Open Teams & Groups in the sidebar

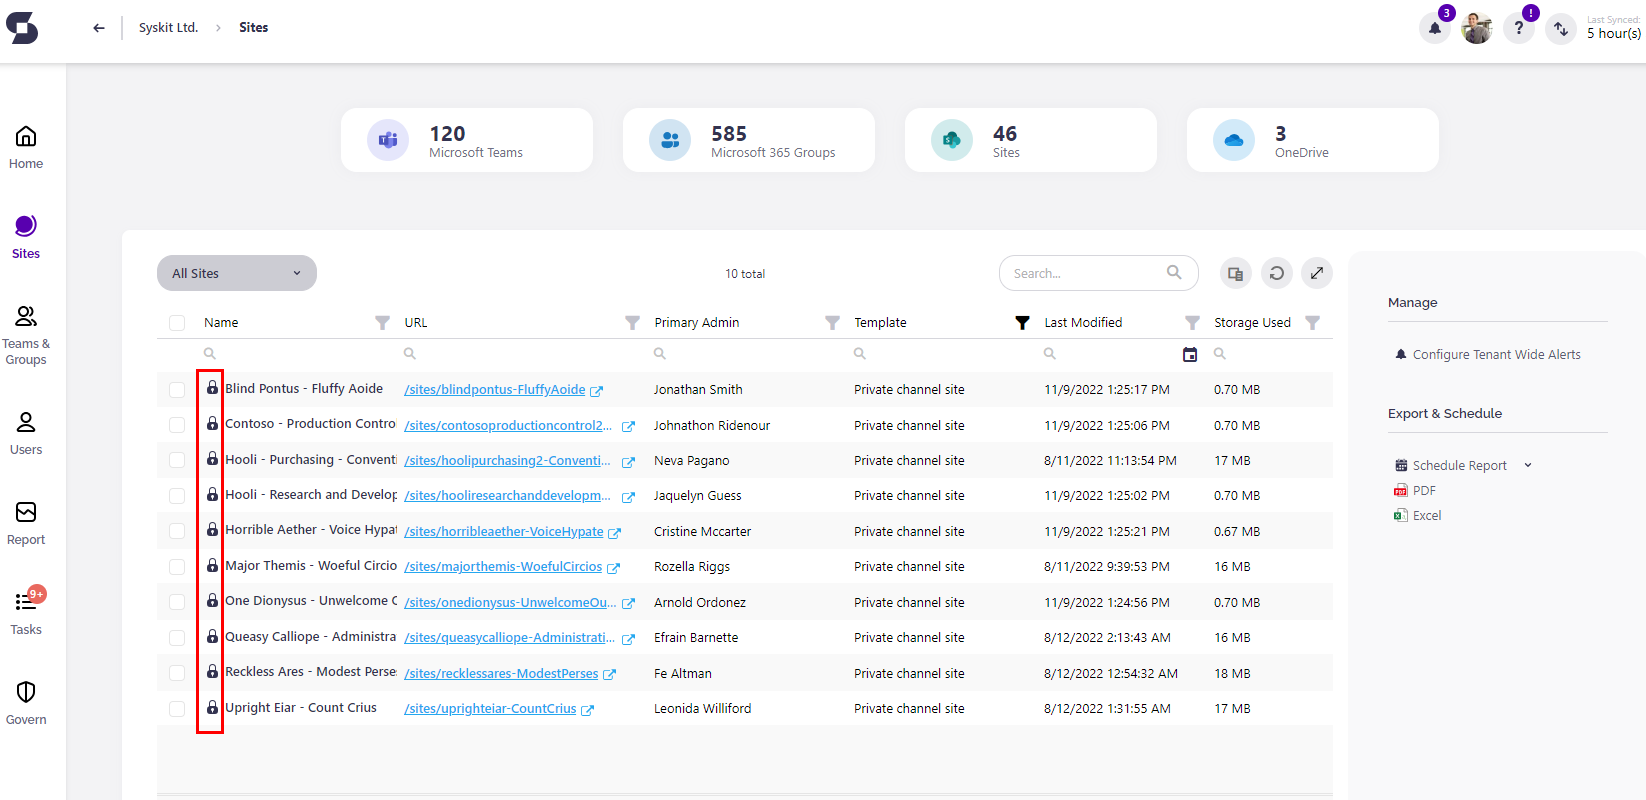click(x=26, y=335)
